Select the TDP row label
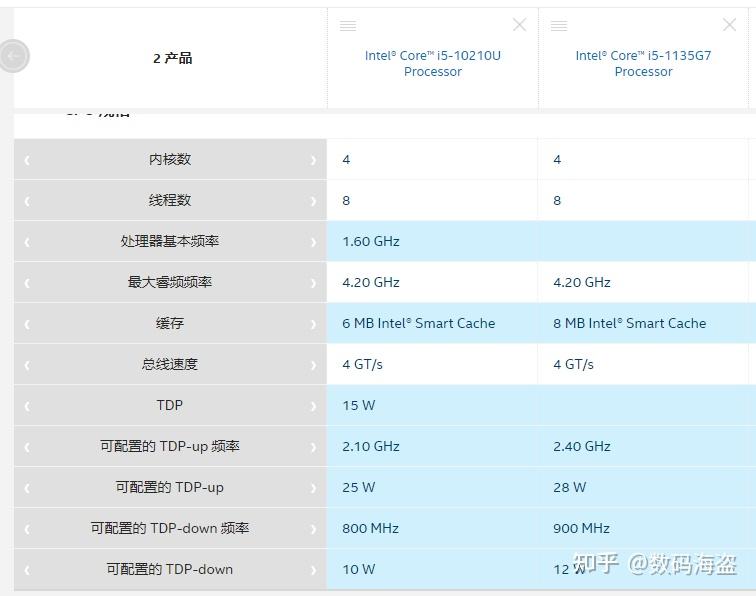This screenshot has height=596, width=756. point(170,405)
